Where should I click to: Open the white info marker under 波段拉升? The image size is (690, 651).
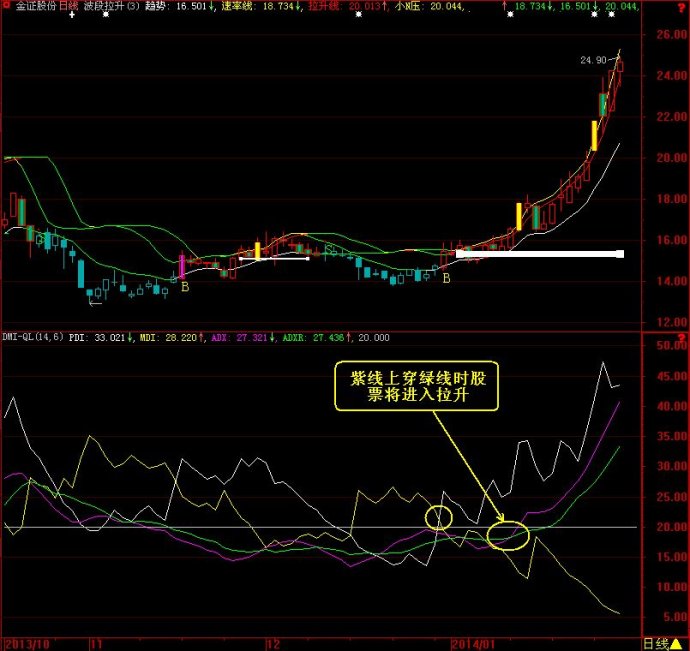point(106,15)
